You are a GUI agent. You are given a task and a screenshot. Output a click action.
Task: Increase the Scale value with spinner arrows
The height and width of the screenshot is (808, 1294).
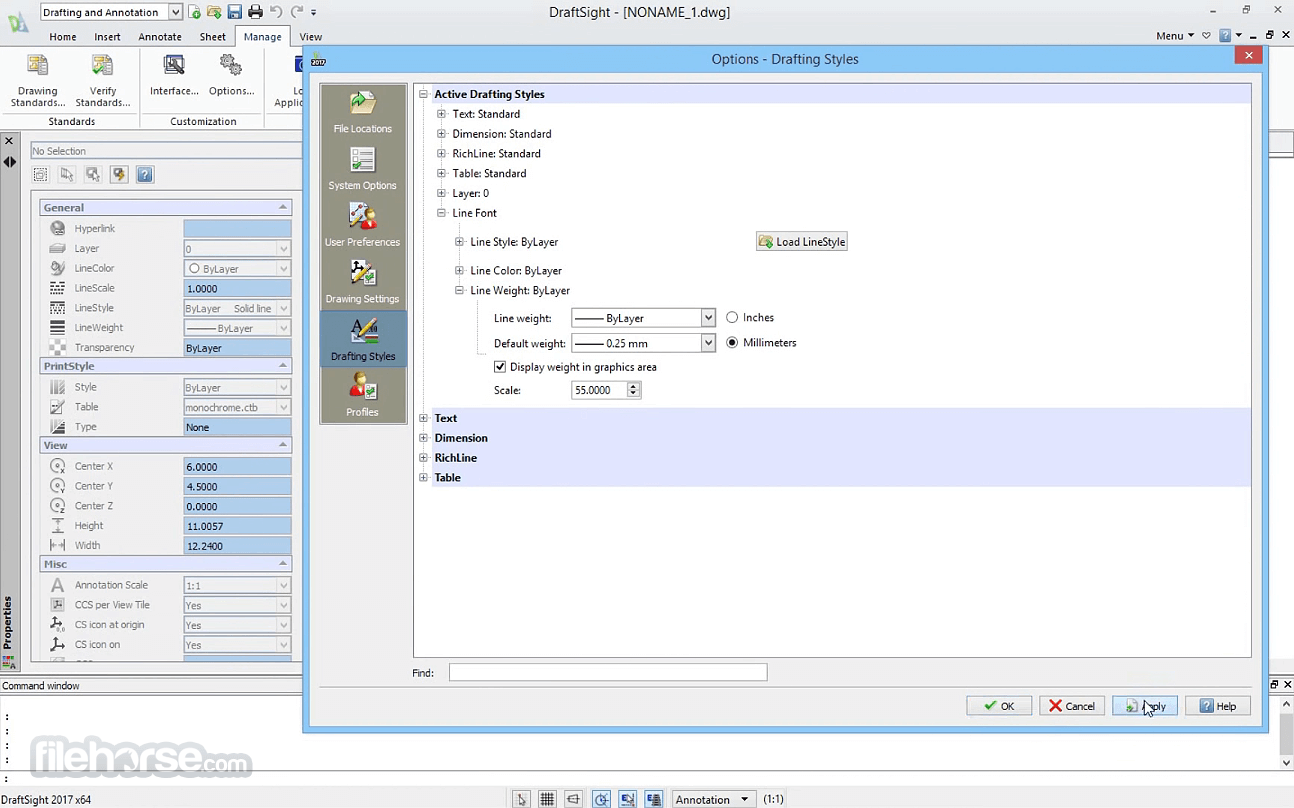(x=634, y=387)
